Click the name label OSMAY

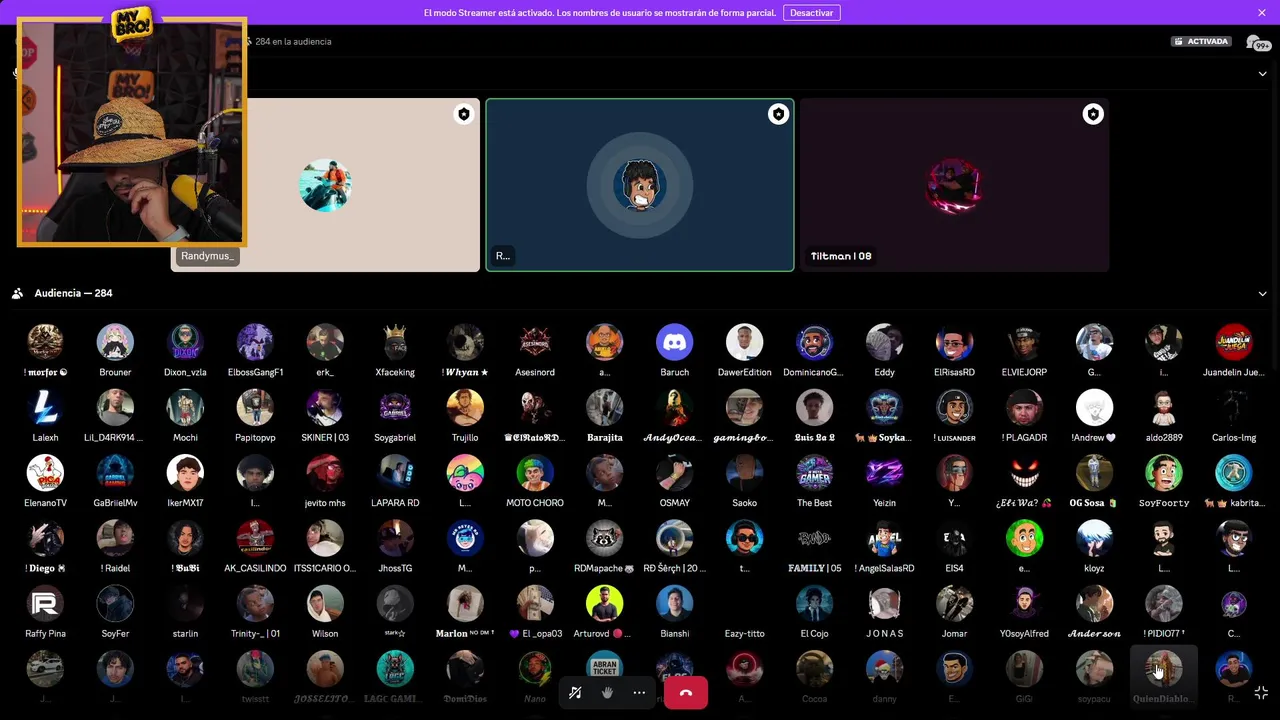674,503
